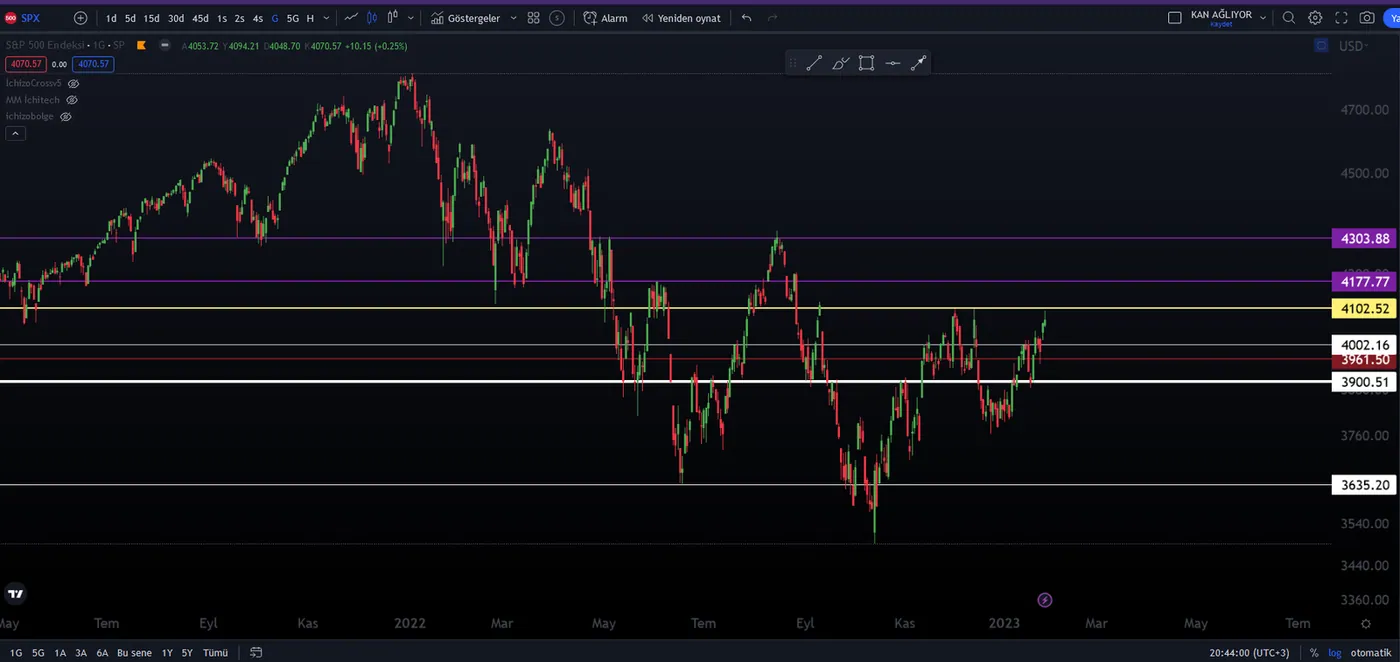Expand the timeframe interval dropdown

tap(326, 18)
